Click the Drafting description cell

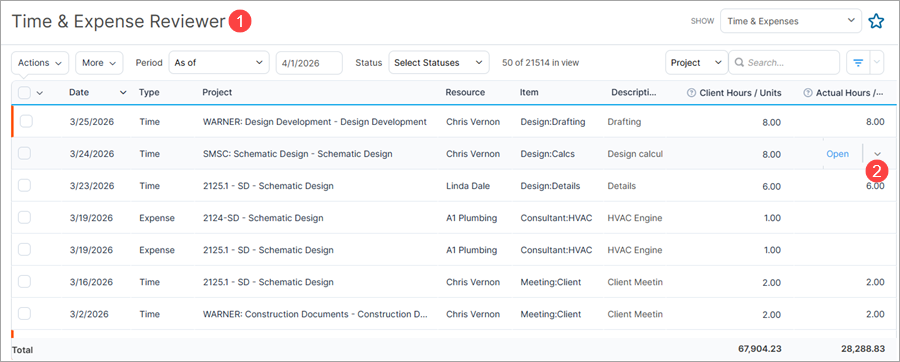624,122
